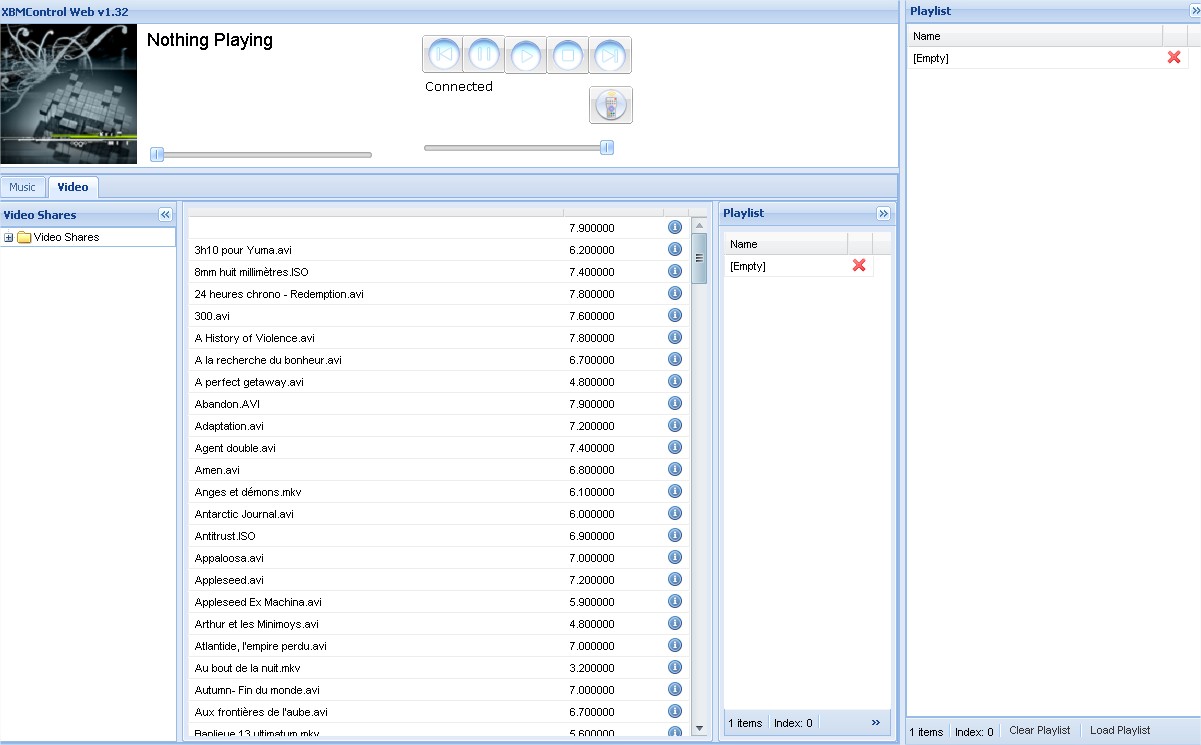The image size is (1201, 745).
Task: Delete [Empty] entry in middle Playlist
Action: [x=859, y=266]
